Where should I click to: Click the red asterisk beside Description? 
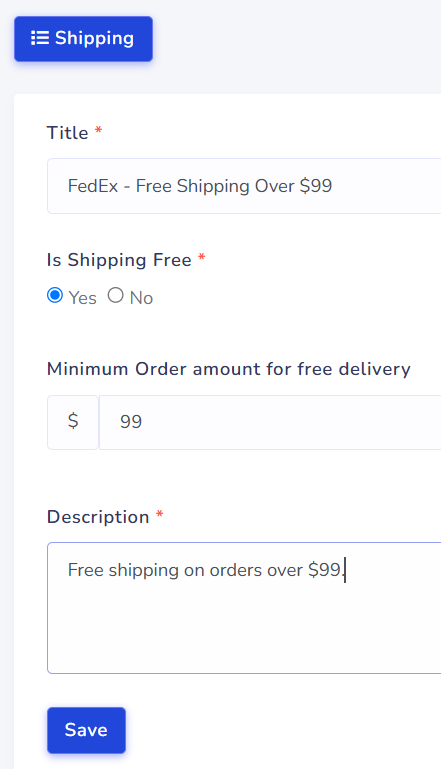pyautogui.click(x=159, y=514)
